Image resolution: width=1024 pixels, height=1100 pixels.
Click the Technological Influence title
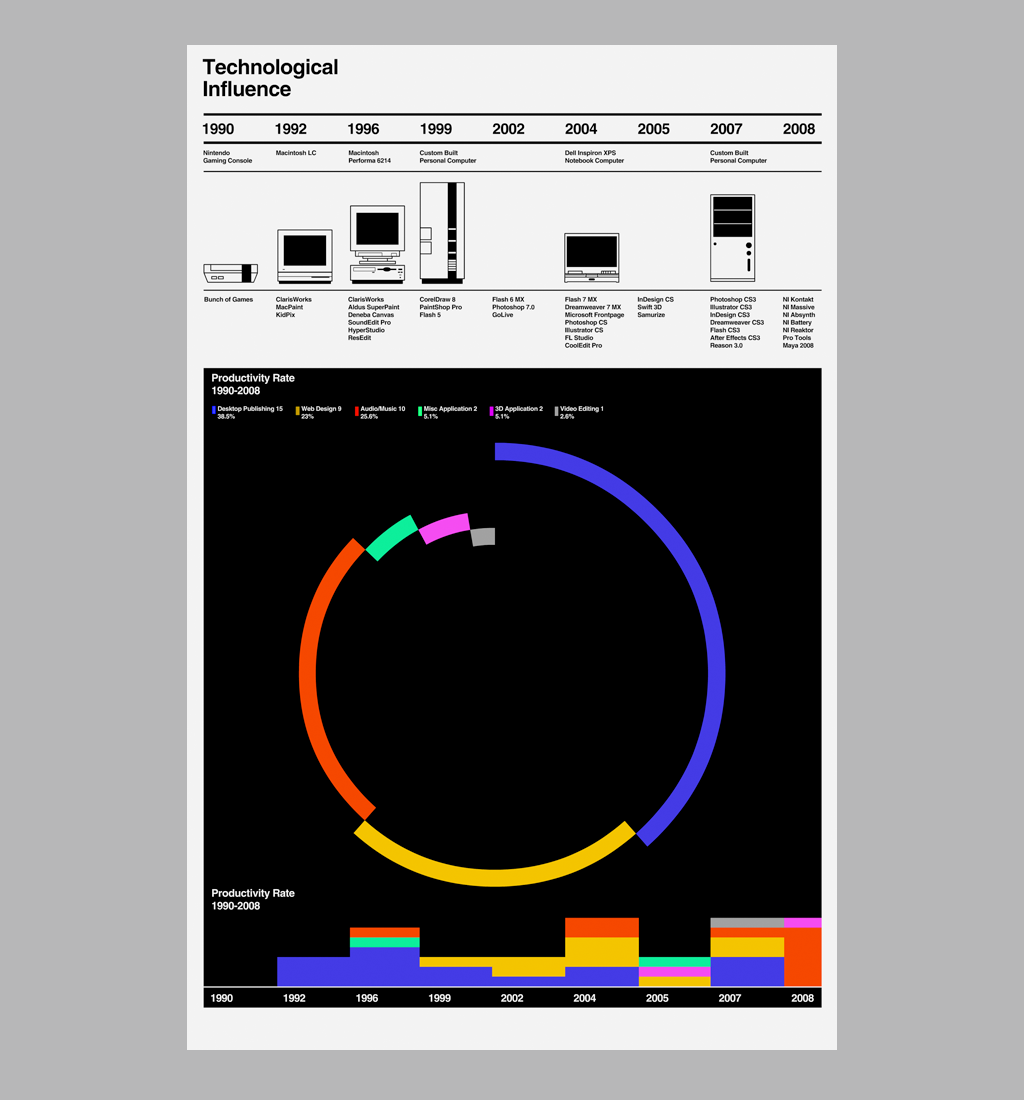tap(270, 78)
